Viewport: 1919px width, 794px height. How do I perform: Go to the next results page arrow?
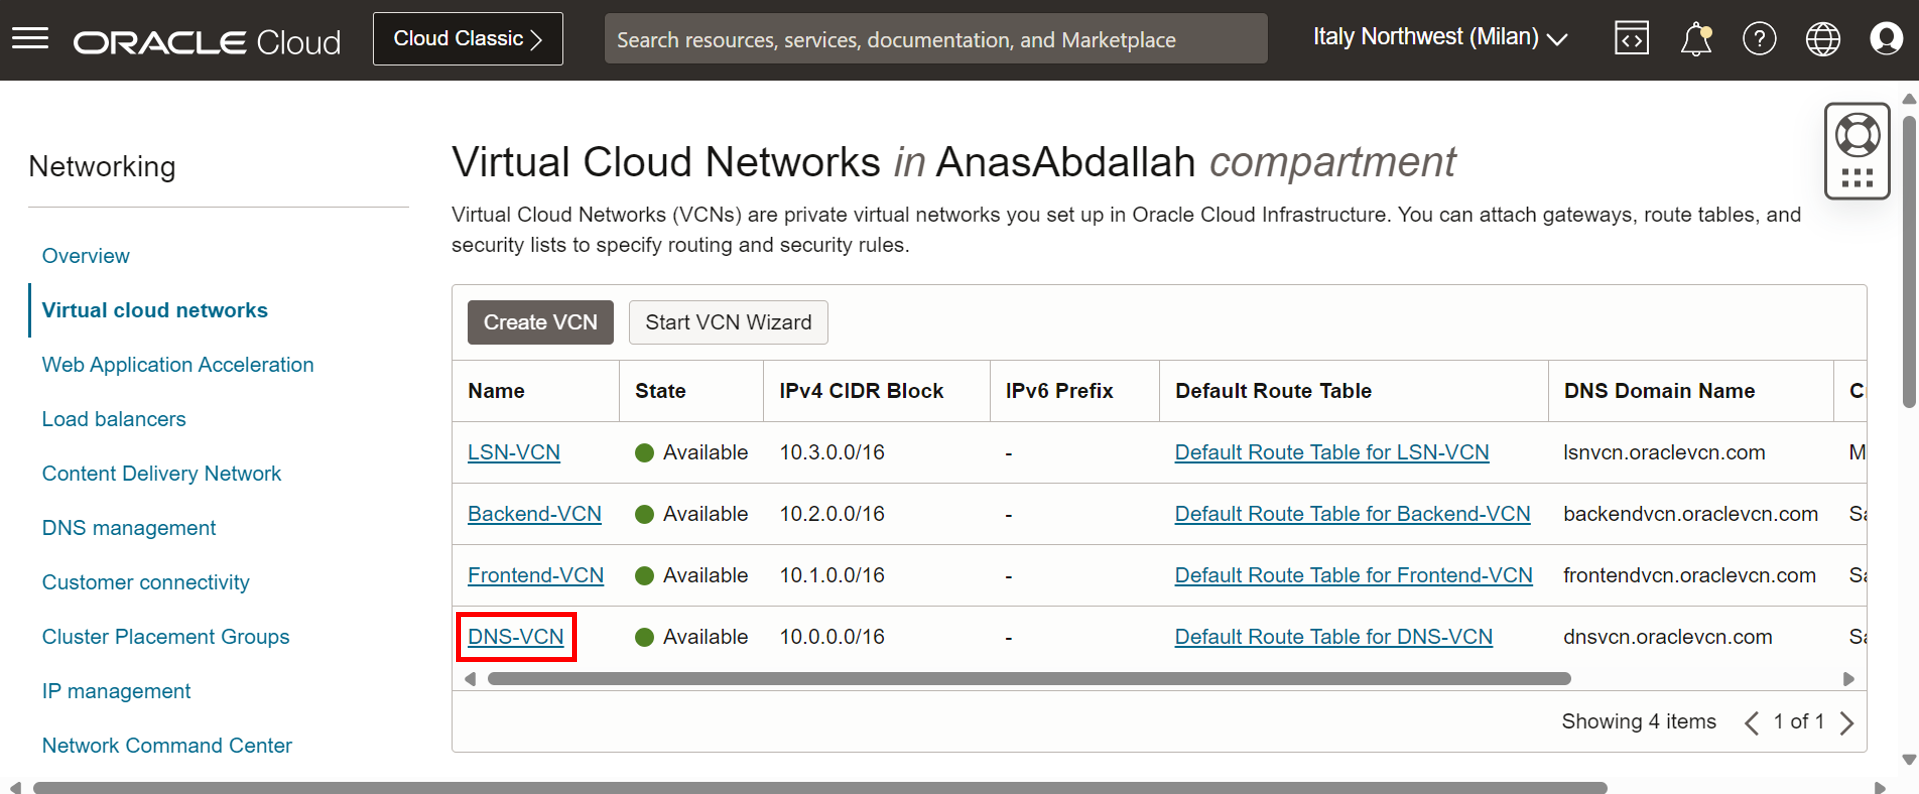[x=1847, y=722]
